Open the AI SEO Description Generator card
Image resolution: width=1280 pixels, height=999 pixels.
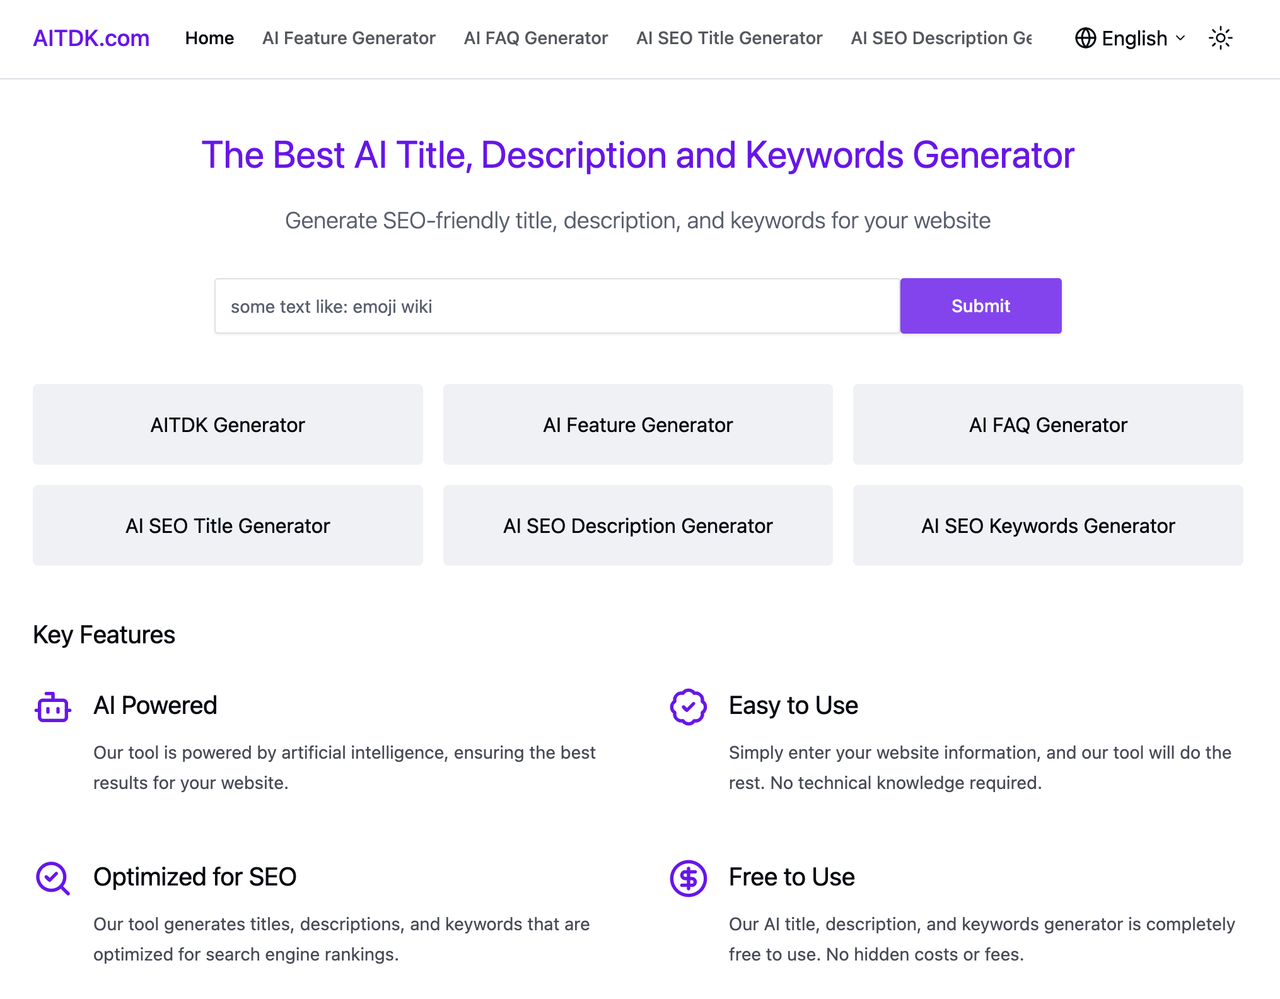[638, 525]
